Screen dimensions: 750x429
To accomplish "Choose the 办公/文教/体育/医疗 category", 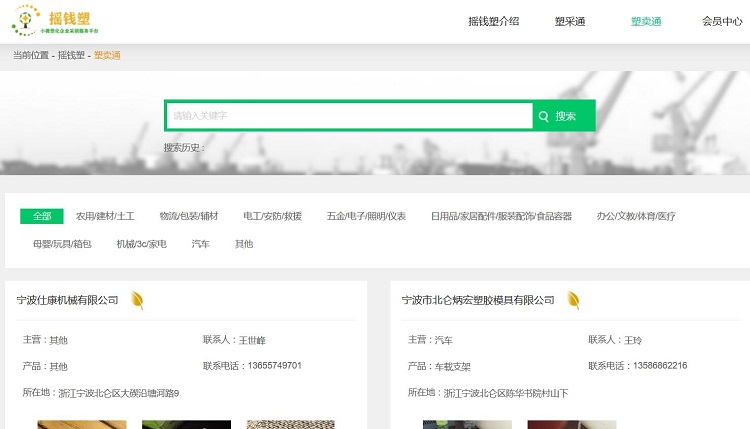I will pyautogui.click(x=636, y=216).
